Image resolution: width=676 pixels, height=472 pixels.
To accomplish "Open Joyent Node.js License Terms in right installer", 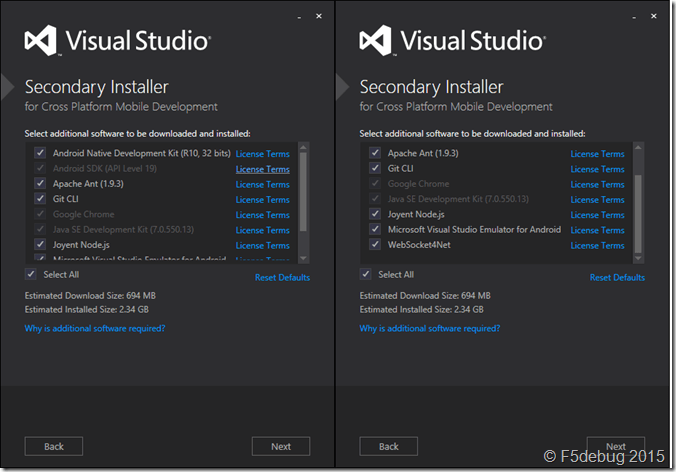I will (598, 215).
